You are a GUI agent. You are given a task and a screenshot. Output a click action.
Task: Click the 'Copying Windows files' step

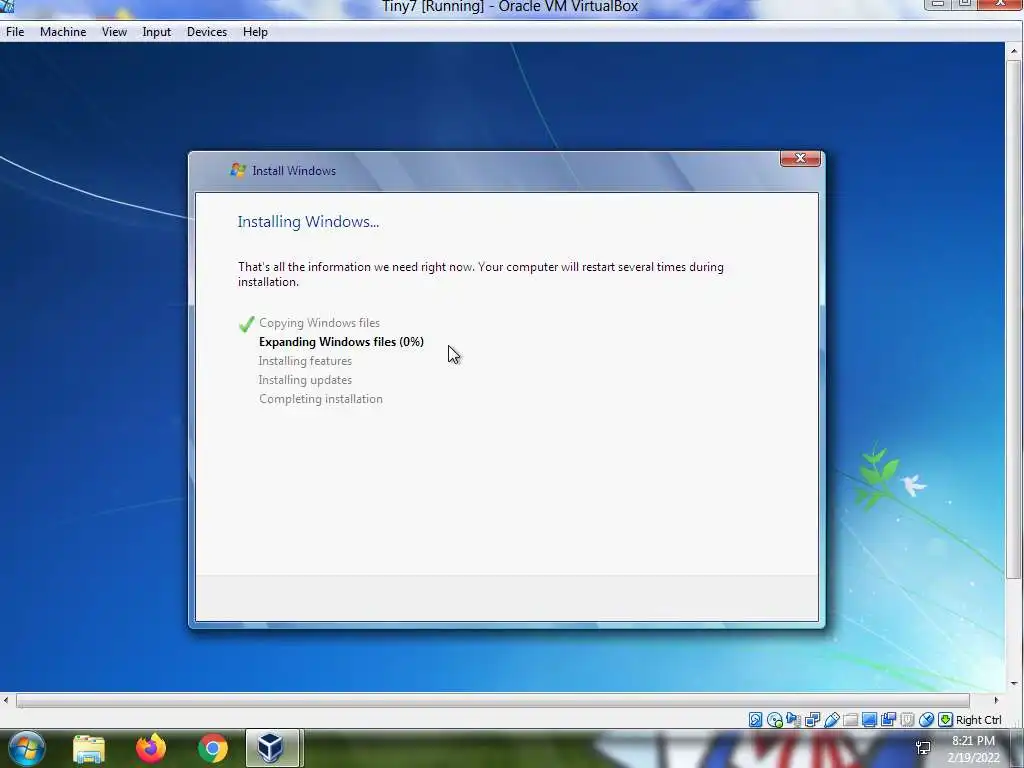tap(319, 323)
